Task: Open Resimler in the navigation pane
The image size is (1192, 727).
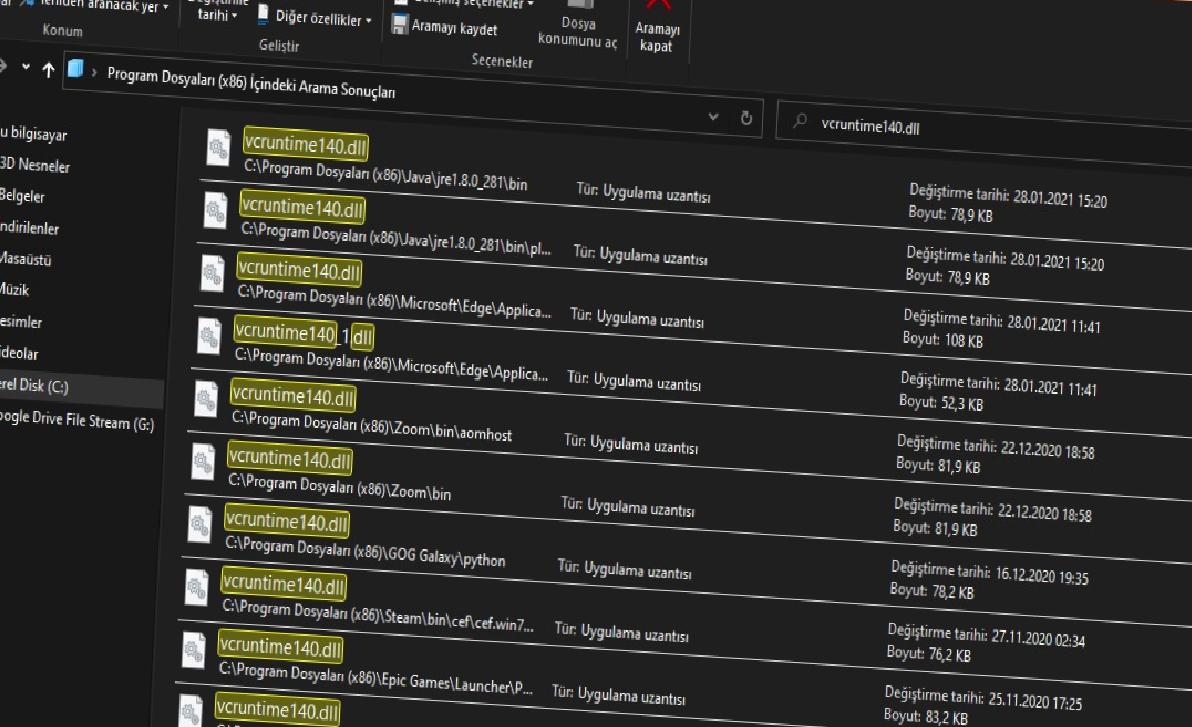Action: [21, 321]
